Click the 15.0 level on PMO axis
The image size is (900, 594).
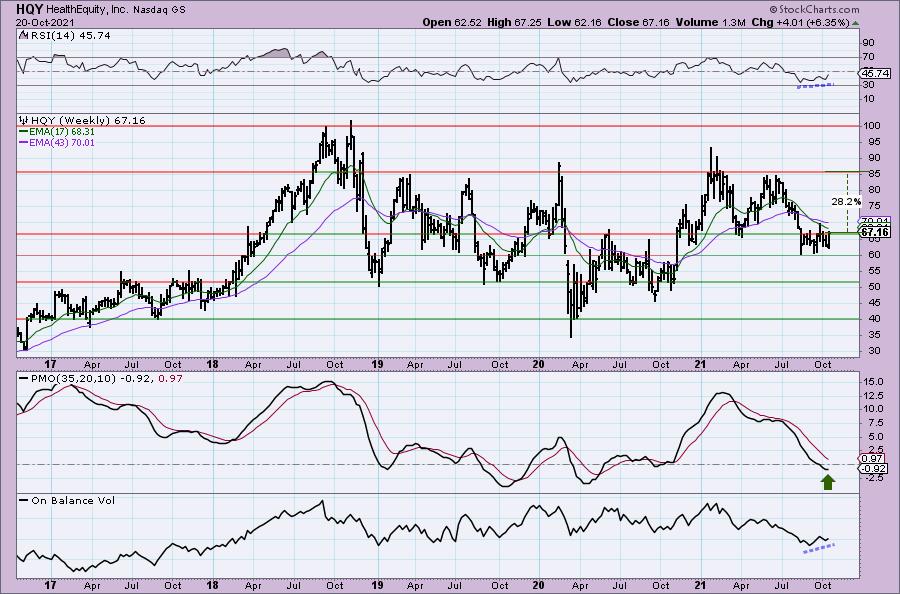tap(872, 381)
